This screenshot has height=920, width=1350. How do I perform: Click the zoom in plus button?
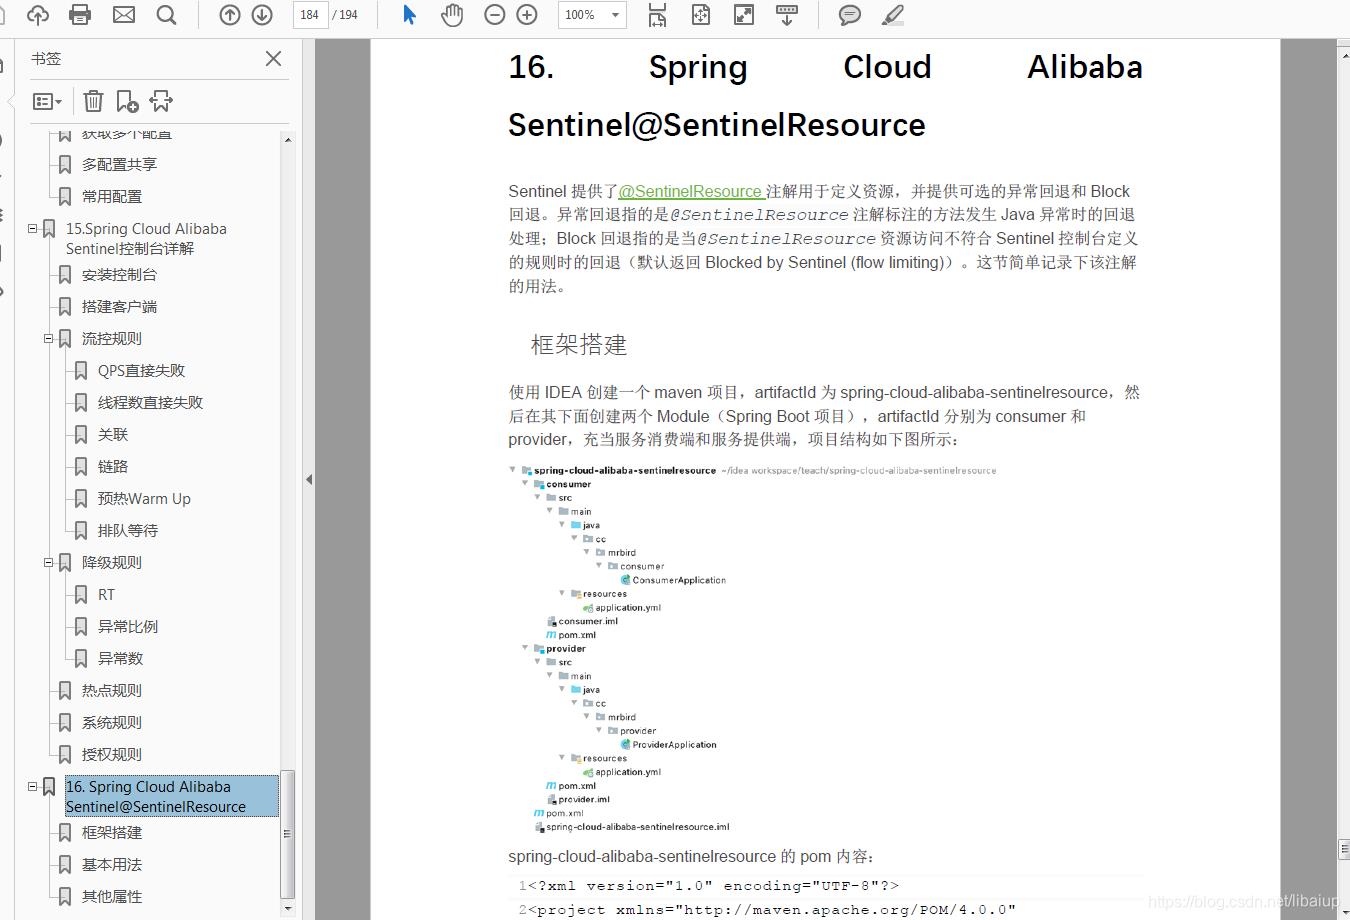click(526, 15)
